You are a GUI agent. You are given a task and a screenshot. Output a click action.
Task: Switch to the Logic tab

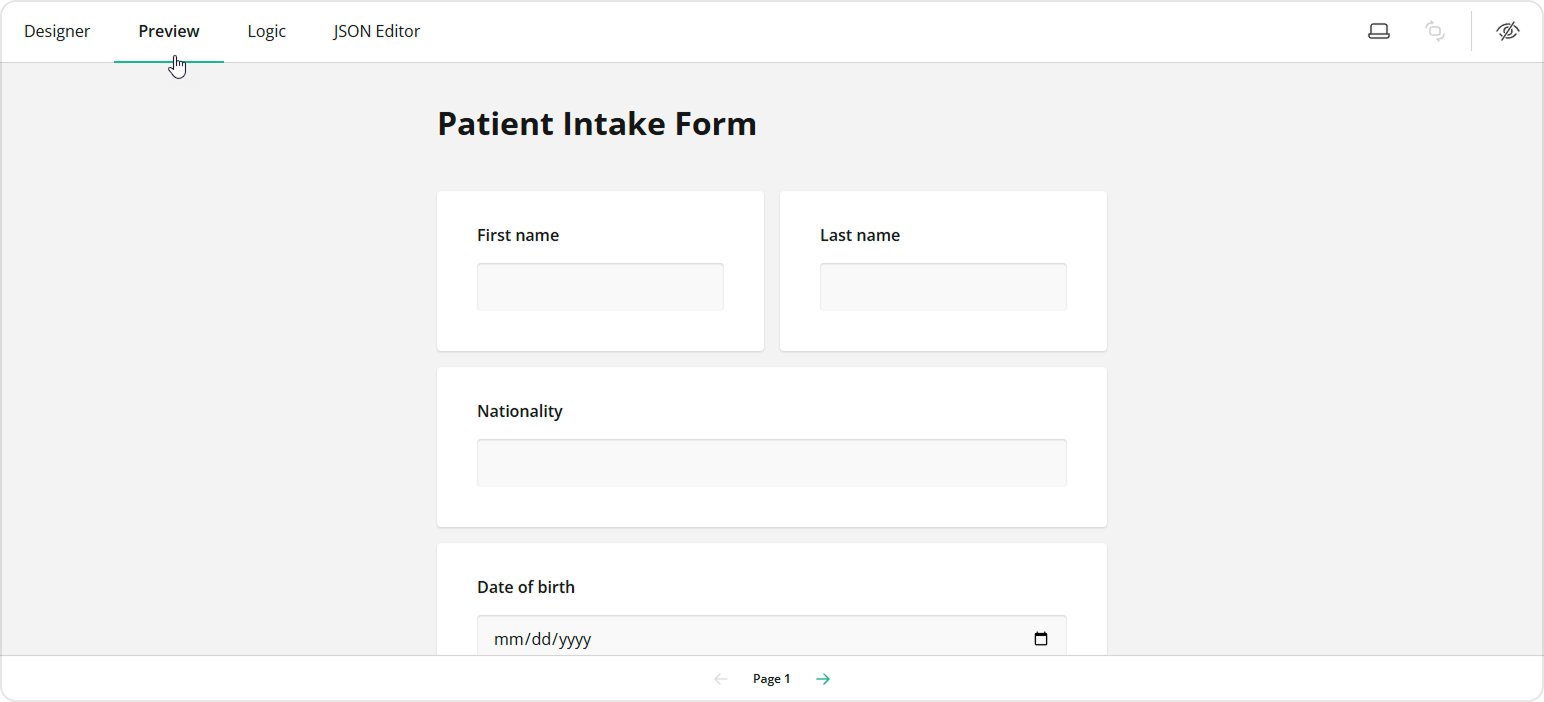266,31
